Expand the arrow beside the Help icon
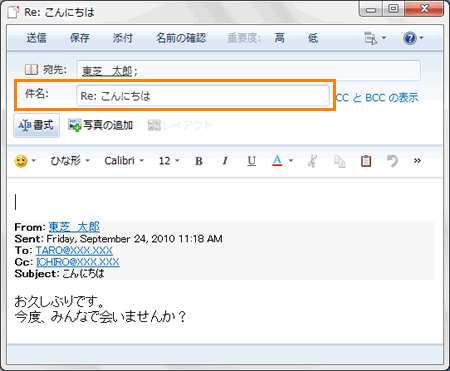 [421, 38]
